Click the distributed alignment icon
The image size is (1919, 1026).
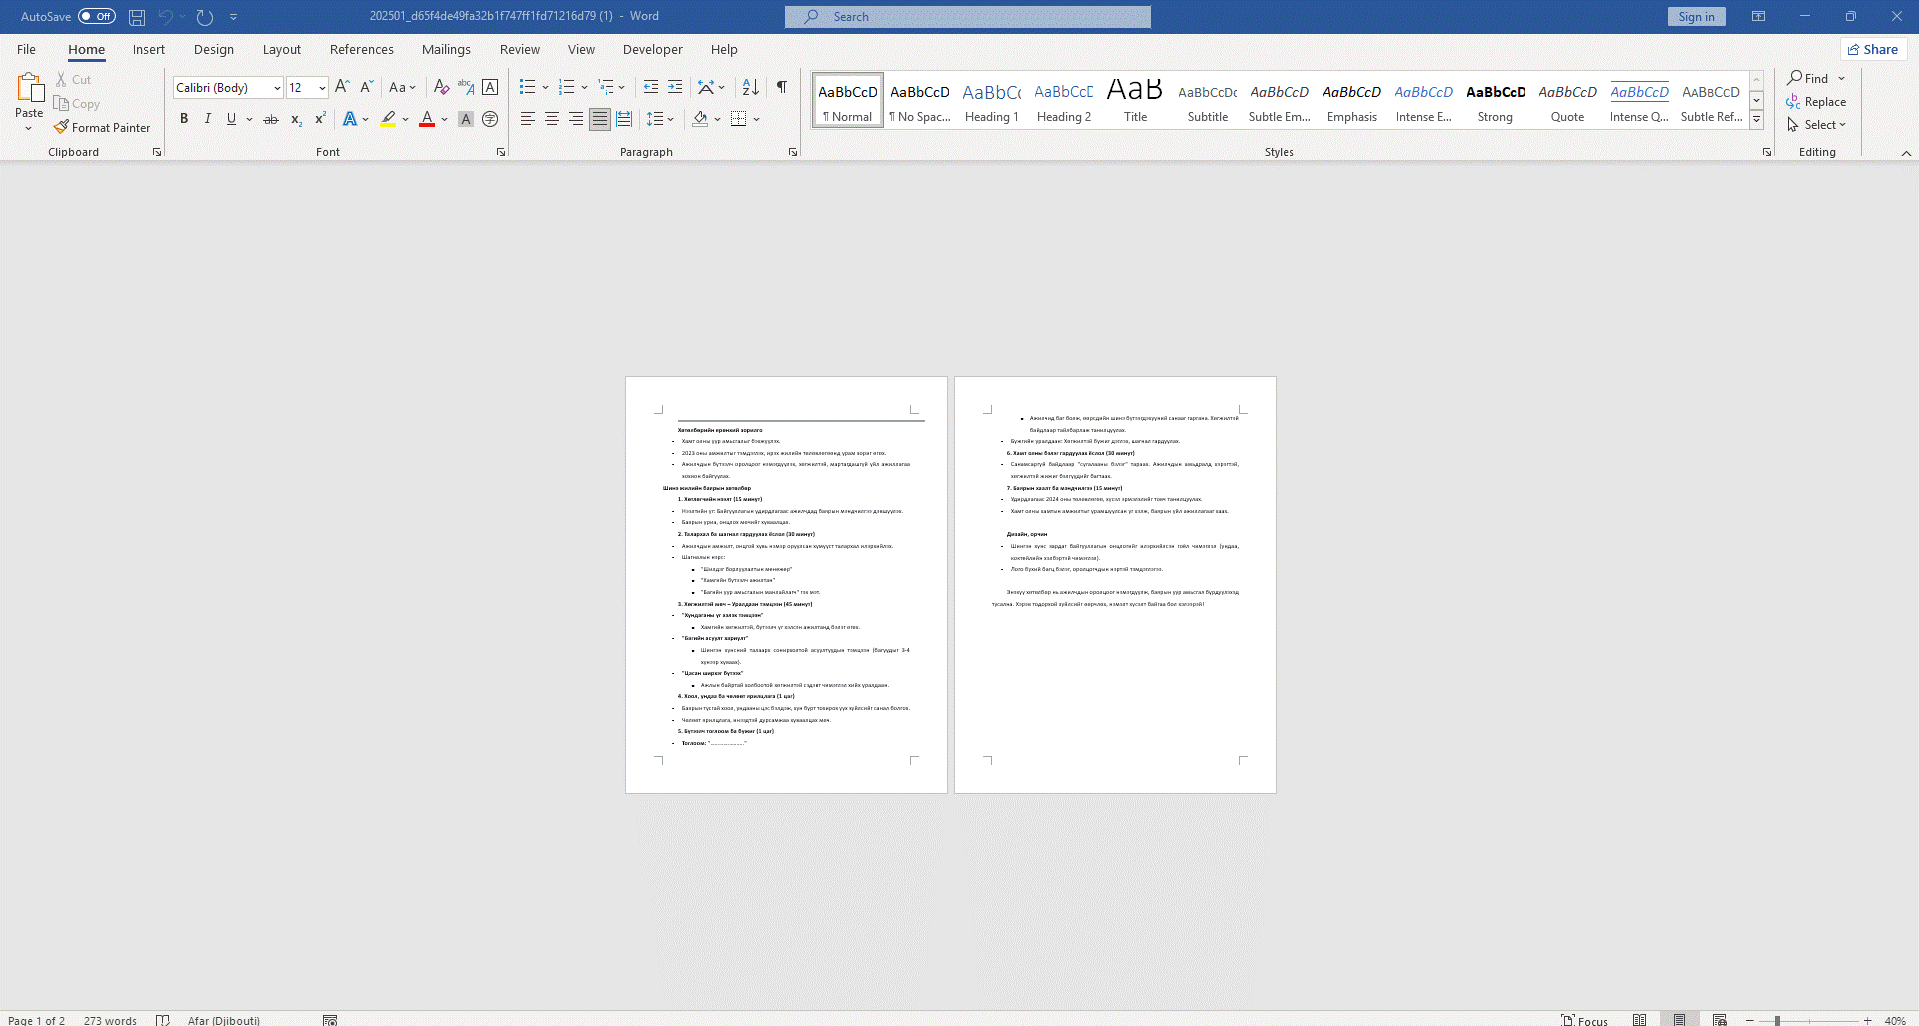(624, 119)
